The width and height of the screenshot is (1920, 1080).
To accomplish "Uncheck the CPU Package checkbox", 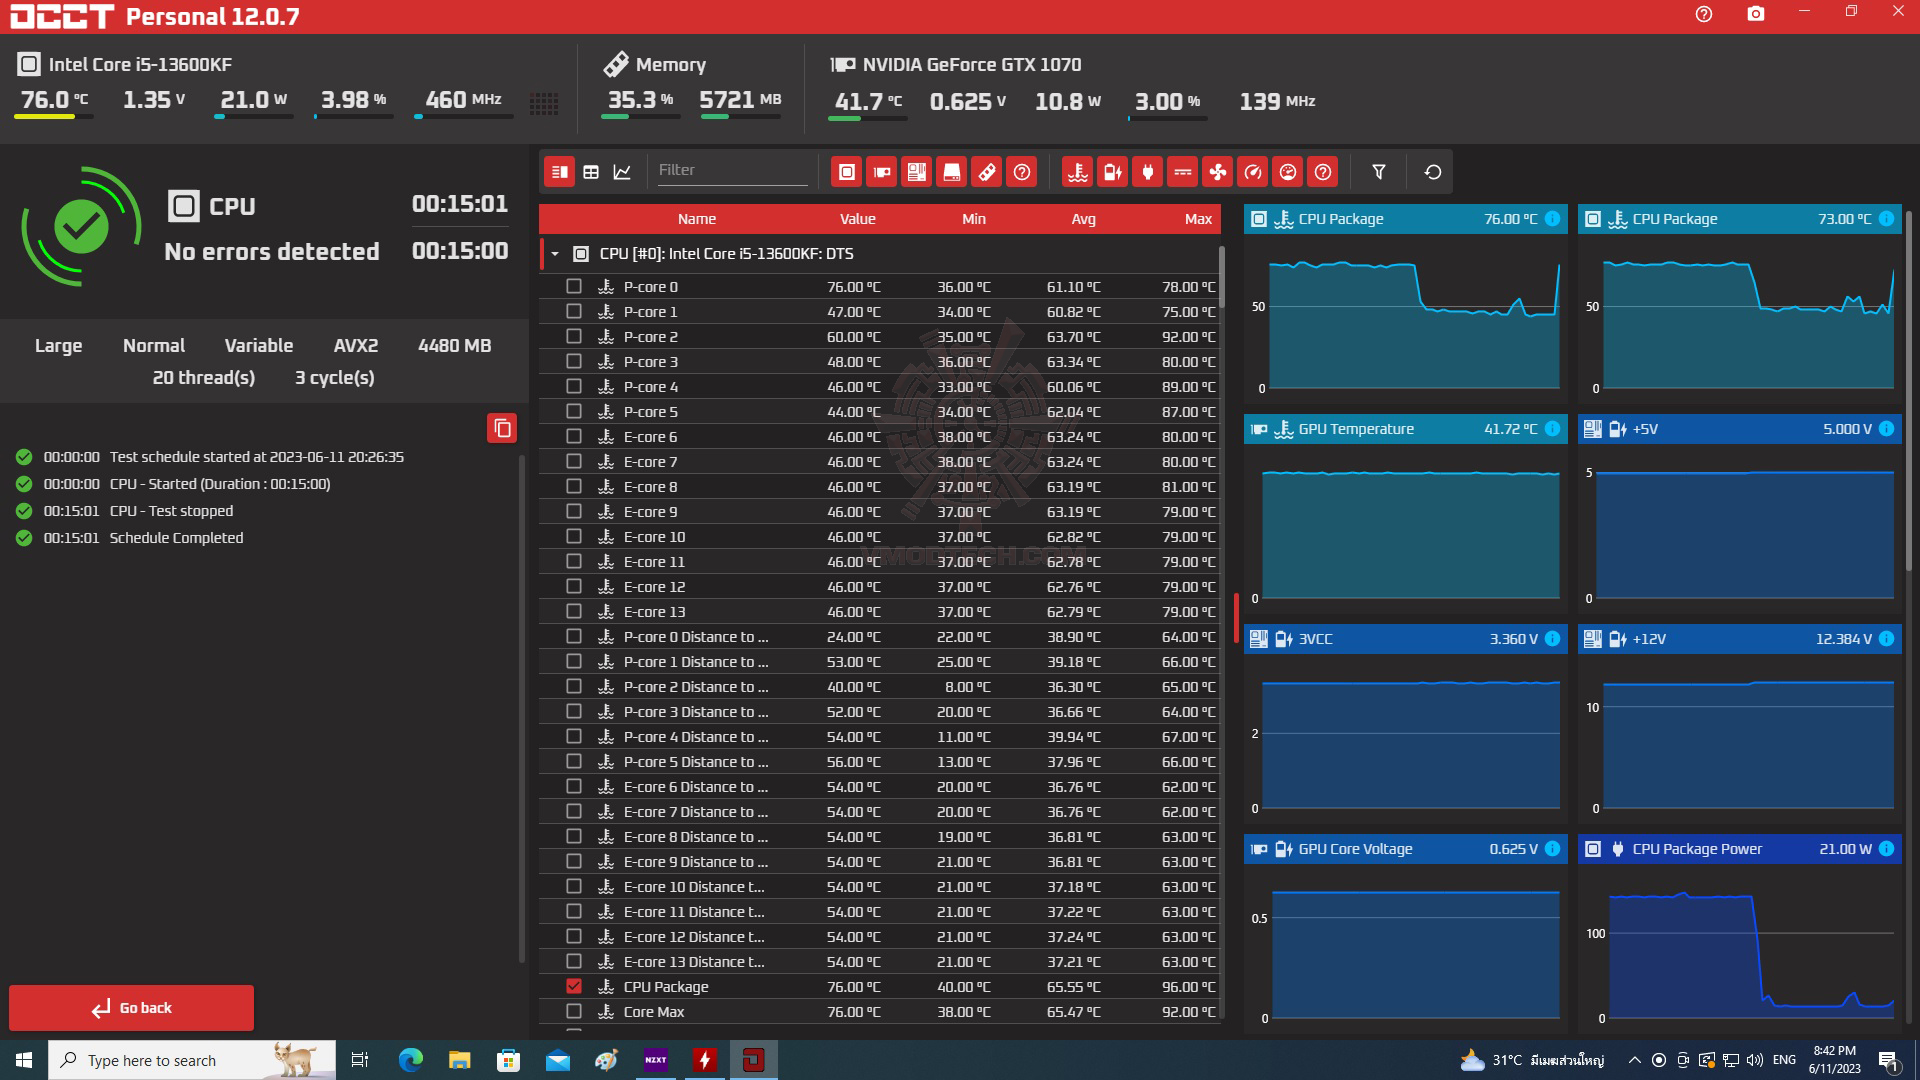I will (574, 986).
